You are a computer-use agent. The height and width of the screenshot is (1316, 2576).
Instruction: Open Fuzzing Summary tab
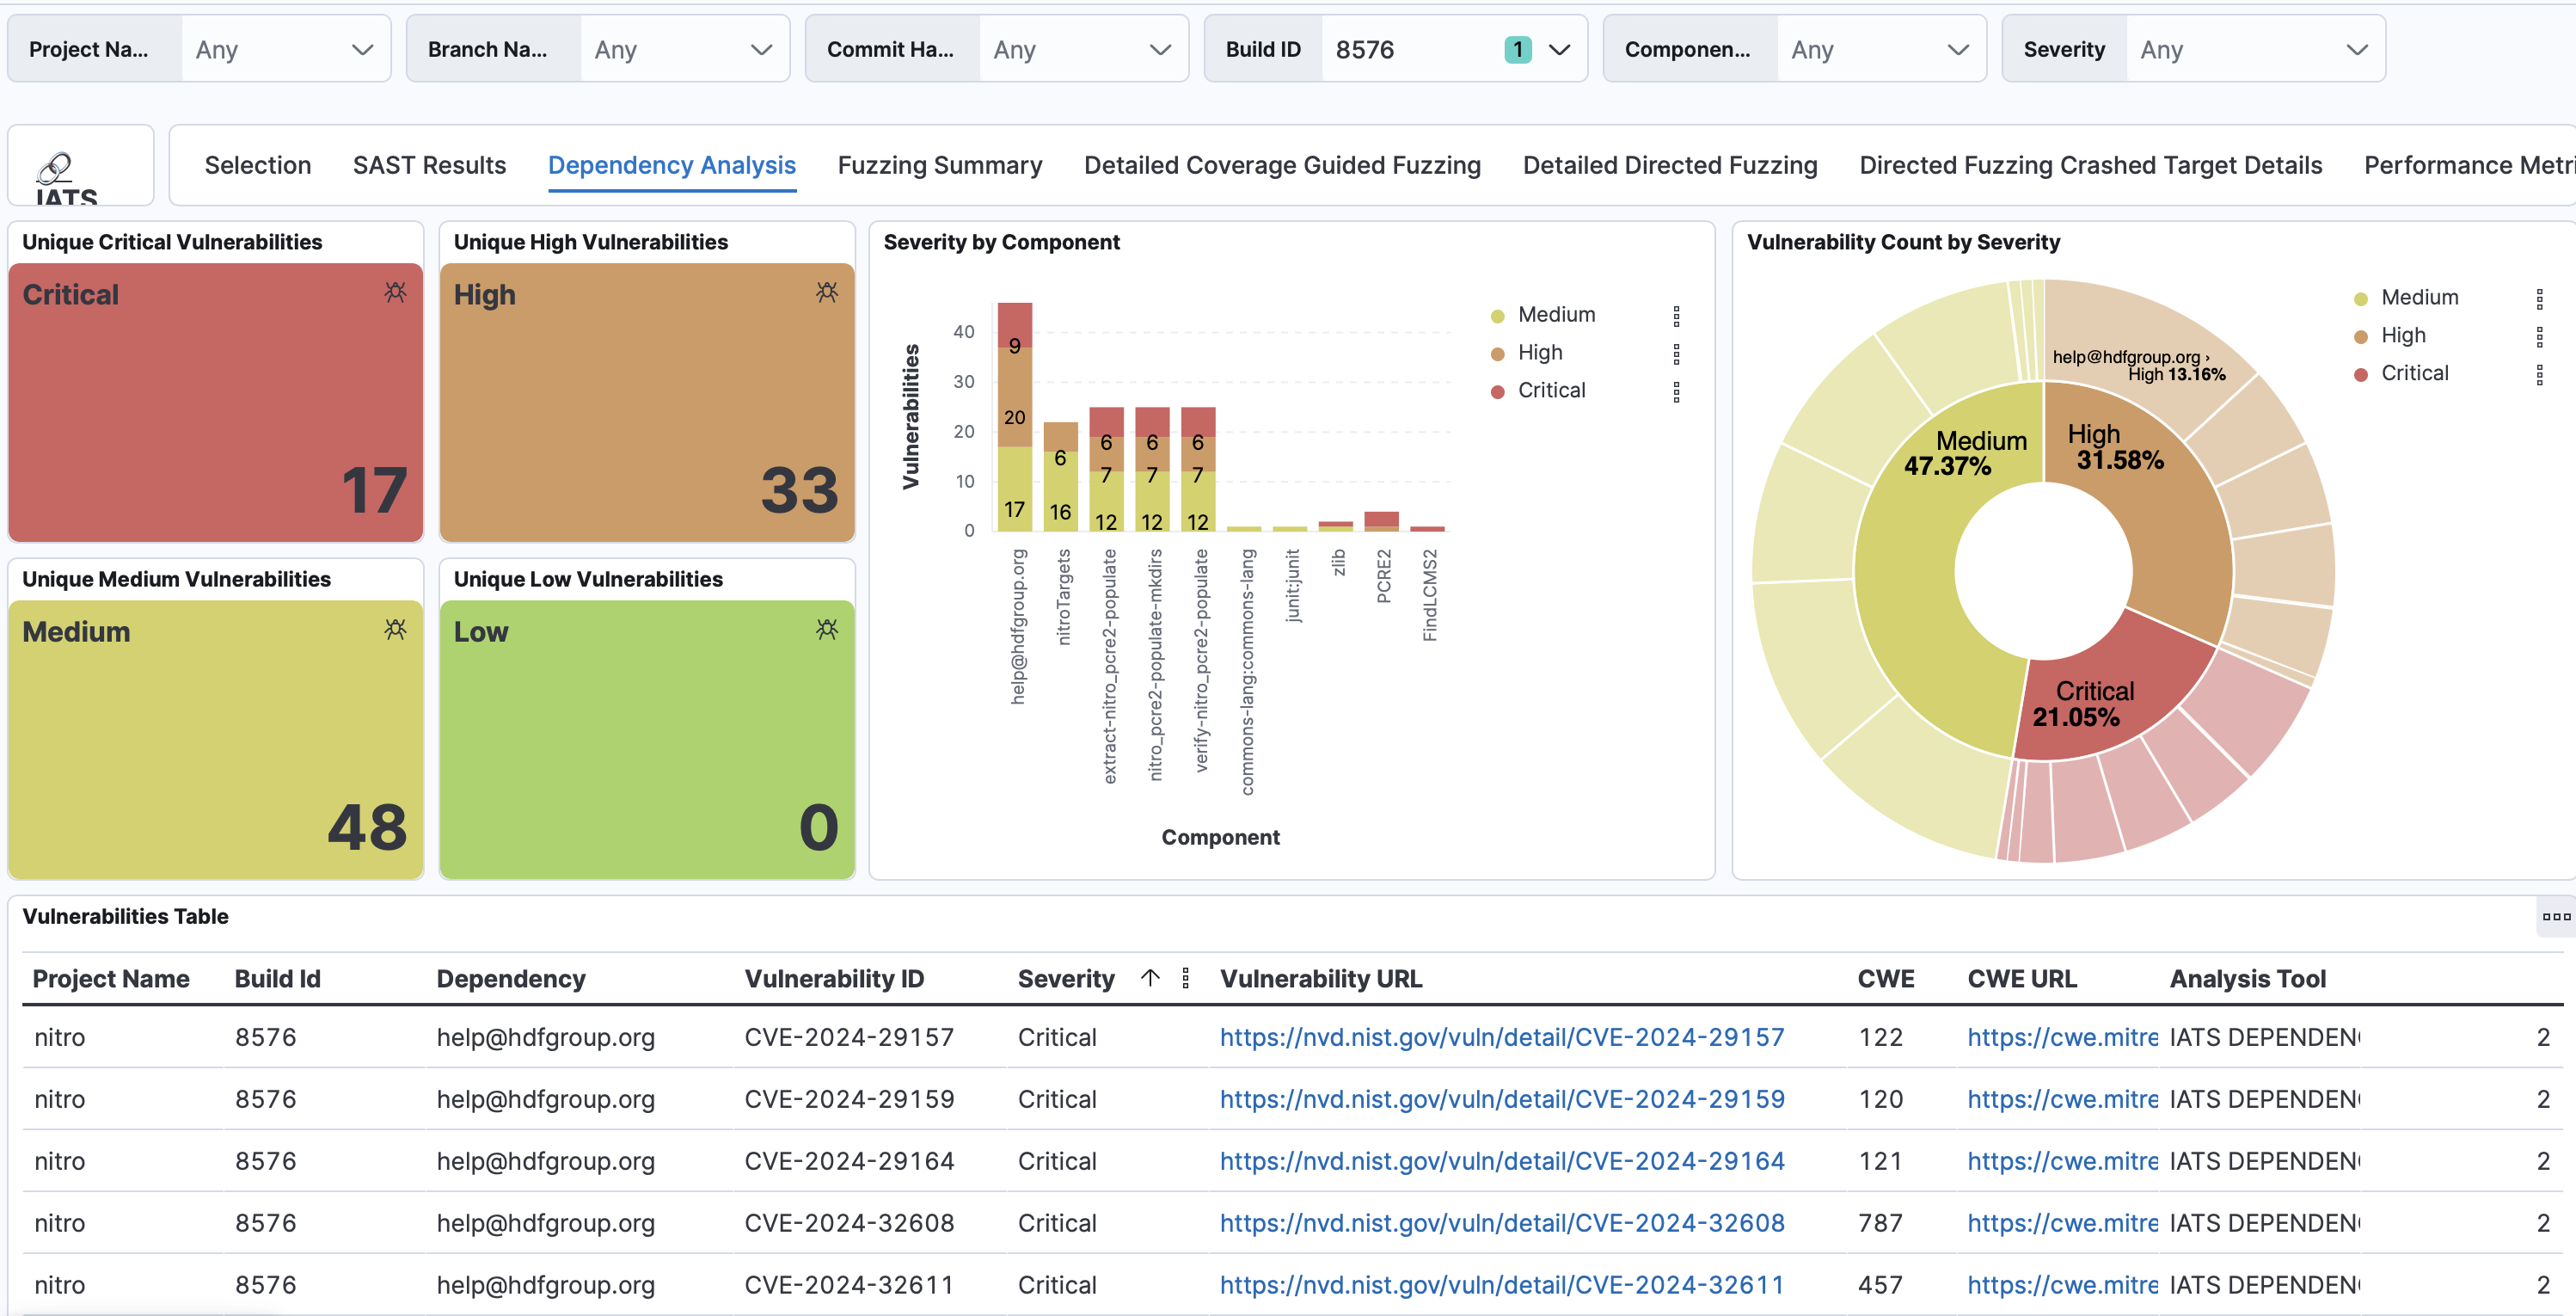940,165
